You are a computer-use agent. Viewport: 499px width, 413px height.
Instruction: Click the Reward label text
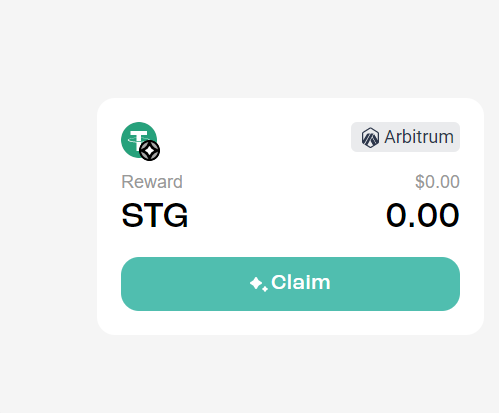tap(152, 182)
